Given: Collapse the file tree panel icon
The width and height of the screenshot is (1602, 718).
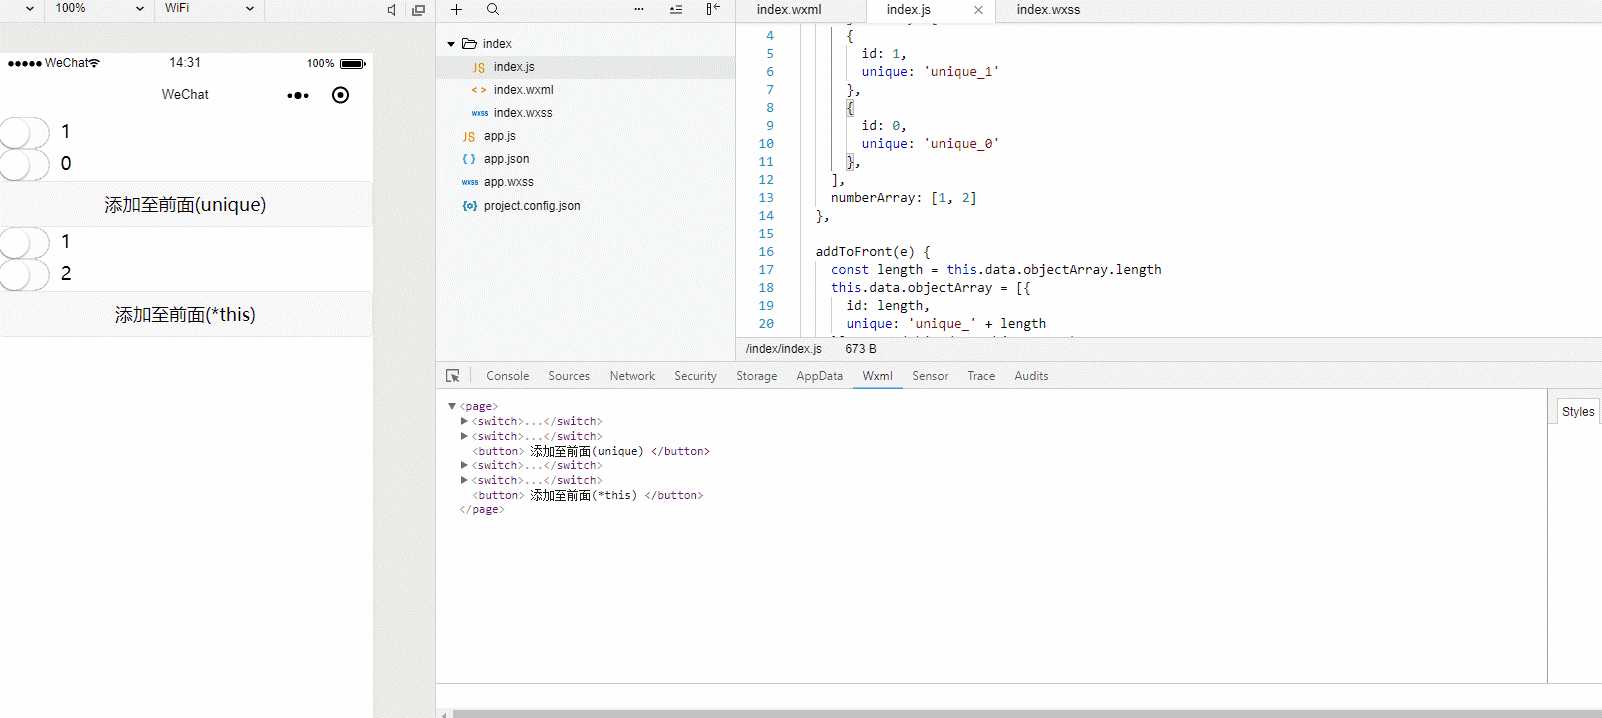Looking at the screenshot, I should pos(713,9).
